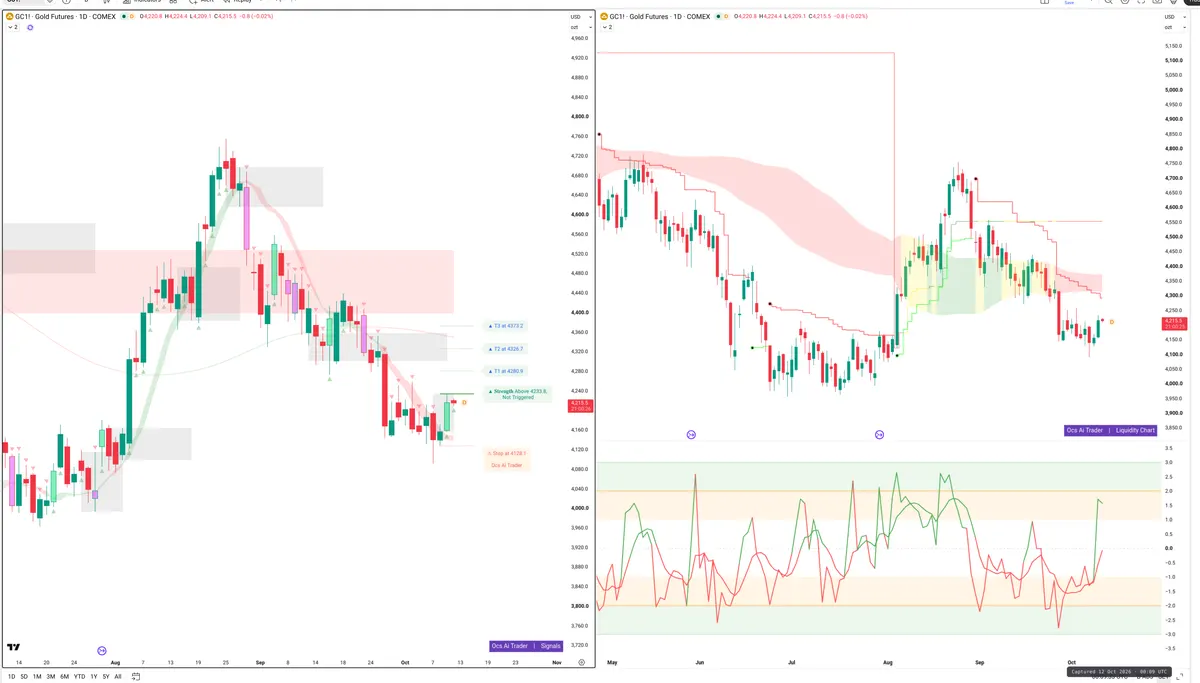Screen dimensions: 1200x683
Task: Pick the 6M time range
Action: (x=64, y=676)
